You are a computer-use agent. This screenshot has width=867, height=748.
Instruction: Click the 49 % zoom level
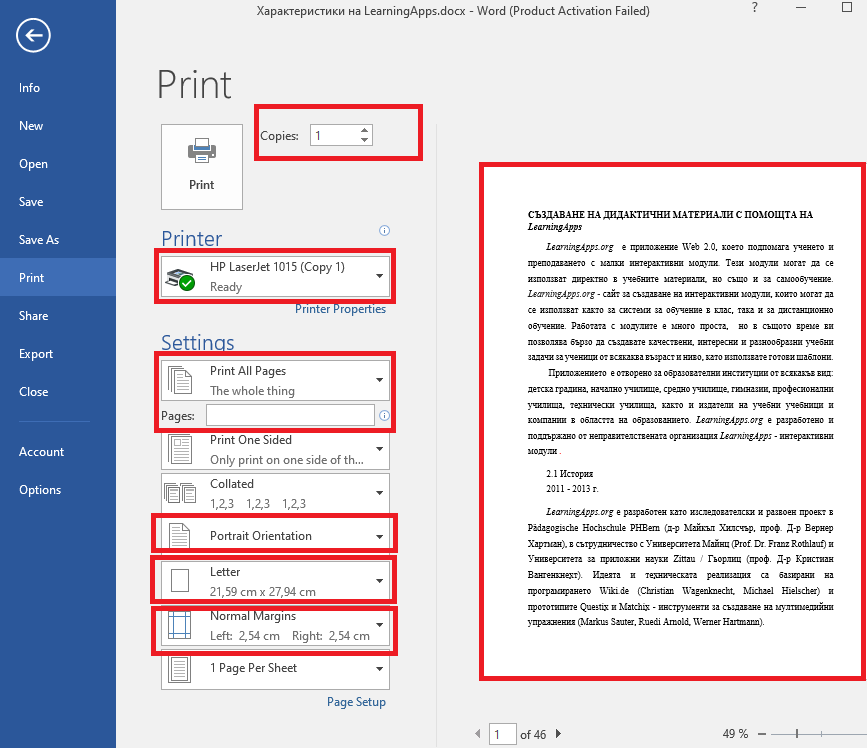tap(735, 734)
